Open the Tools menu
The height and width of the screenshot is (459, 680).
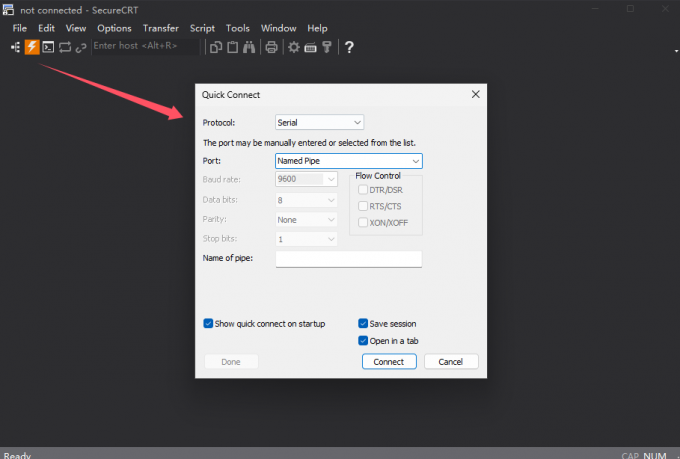tap(238, 28)
